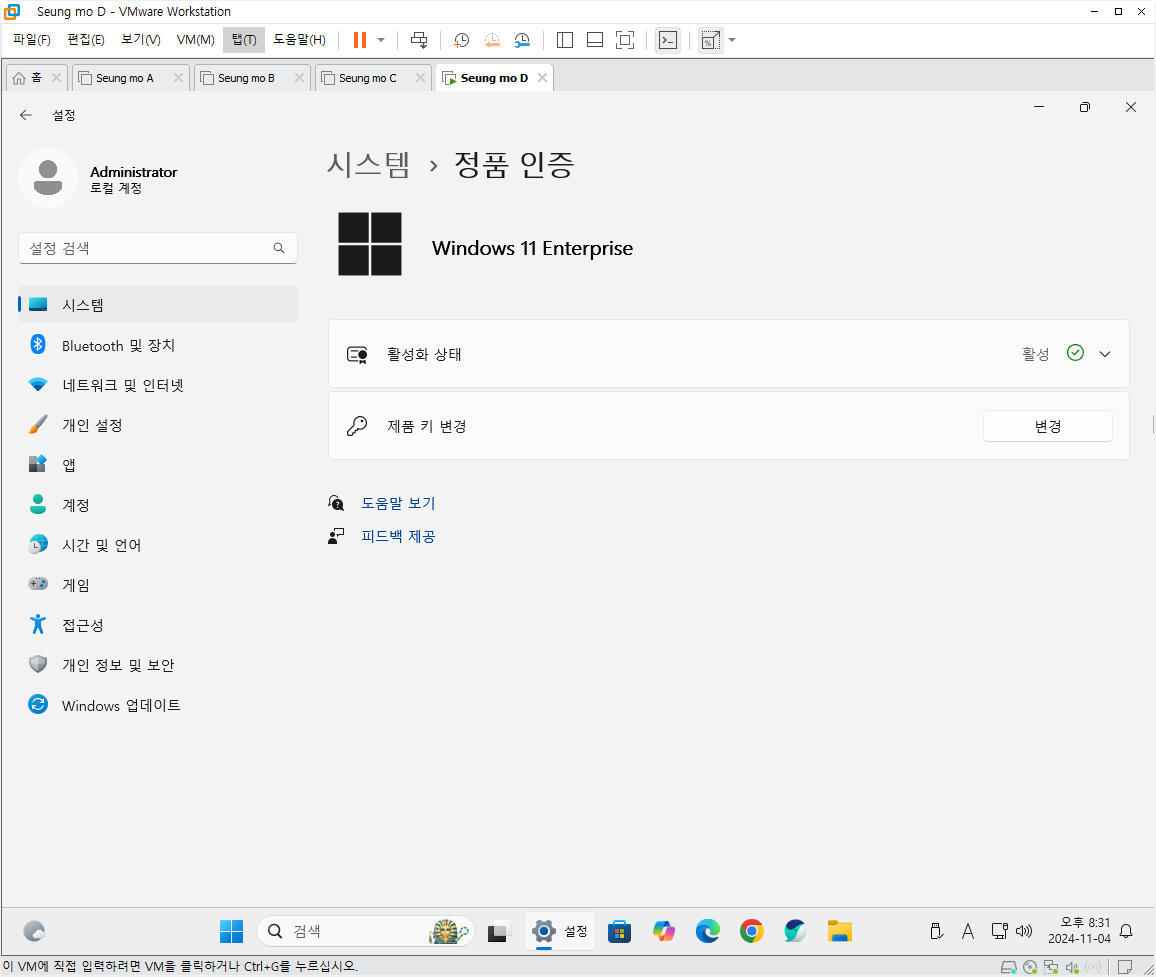The height and width of the screenshot is (977, 1156).
Task: Open File Explorer from the taskbar
Action: pos(839,931)
